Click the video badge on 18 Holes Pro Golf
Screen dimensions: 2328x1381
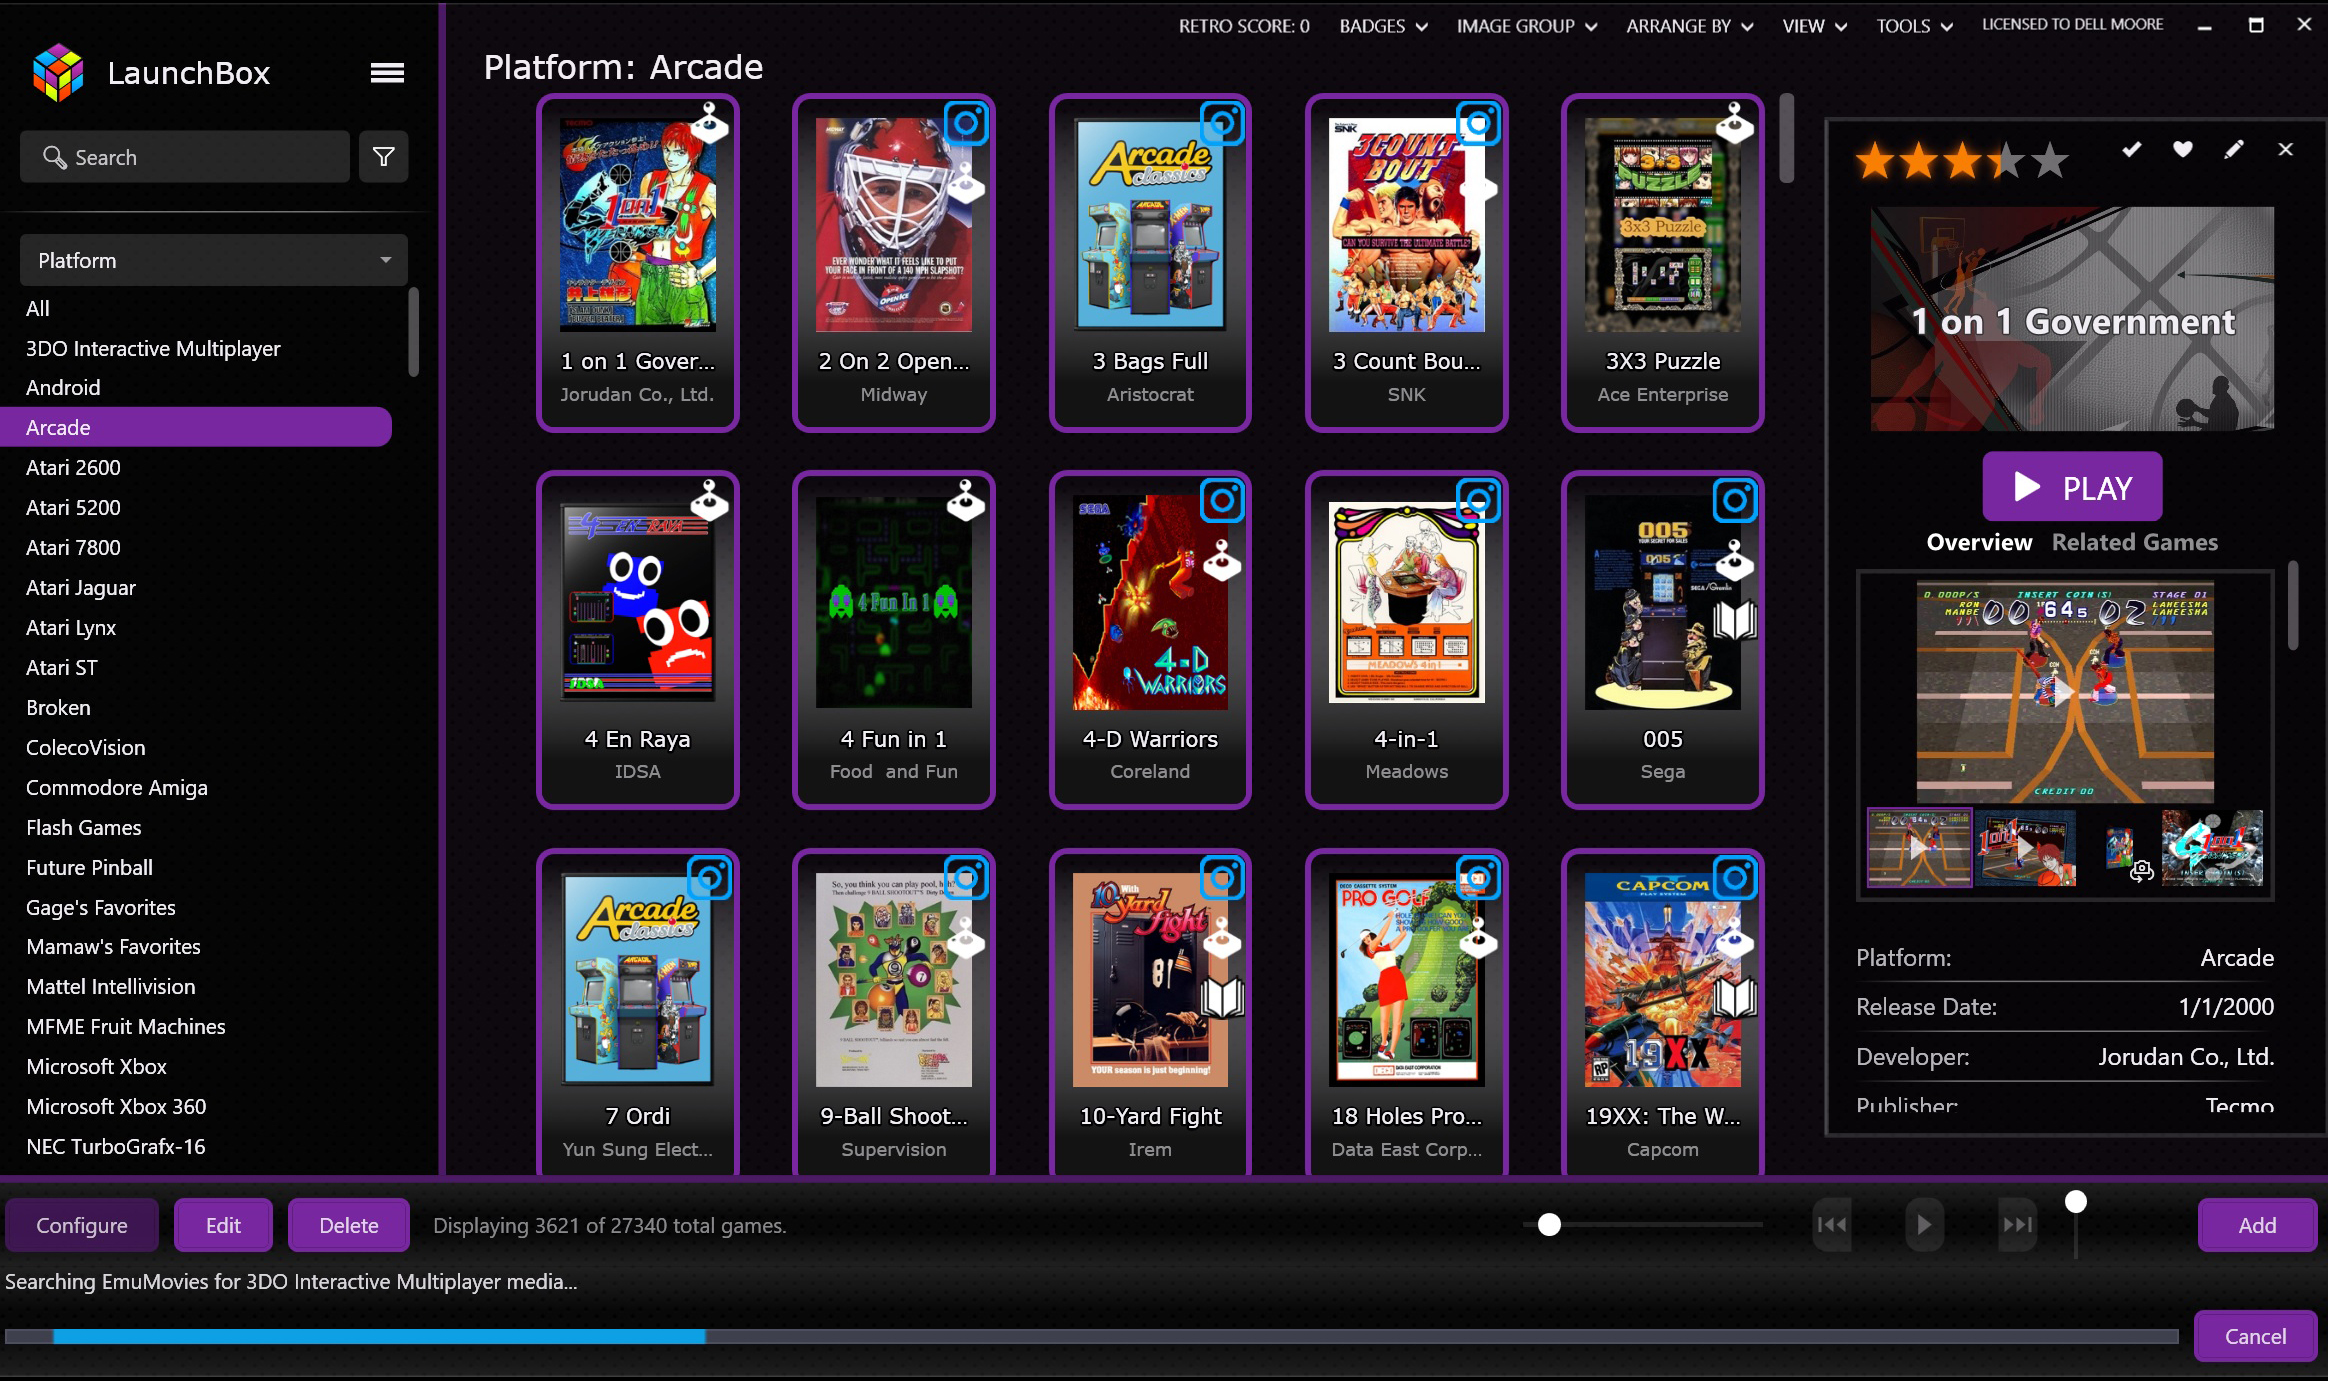tap(1478, 879)
